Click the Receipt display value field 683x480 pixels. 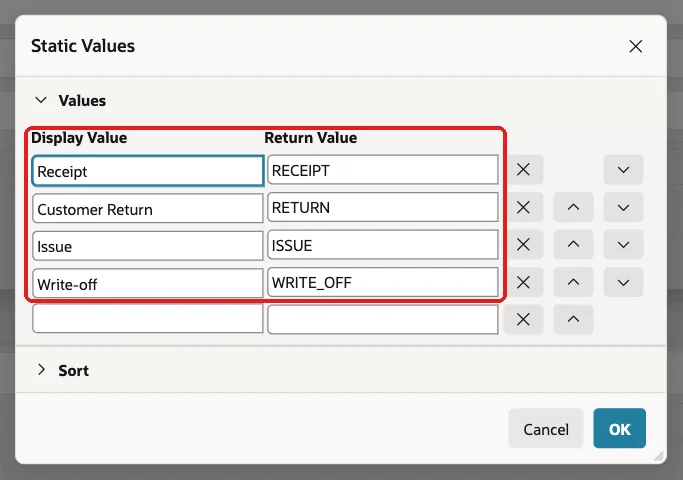(148, 171)
